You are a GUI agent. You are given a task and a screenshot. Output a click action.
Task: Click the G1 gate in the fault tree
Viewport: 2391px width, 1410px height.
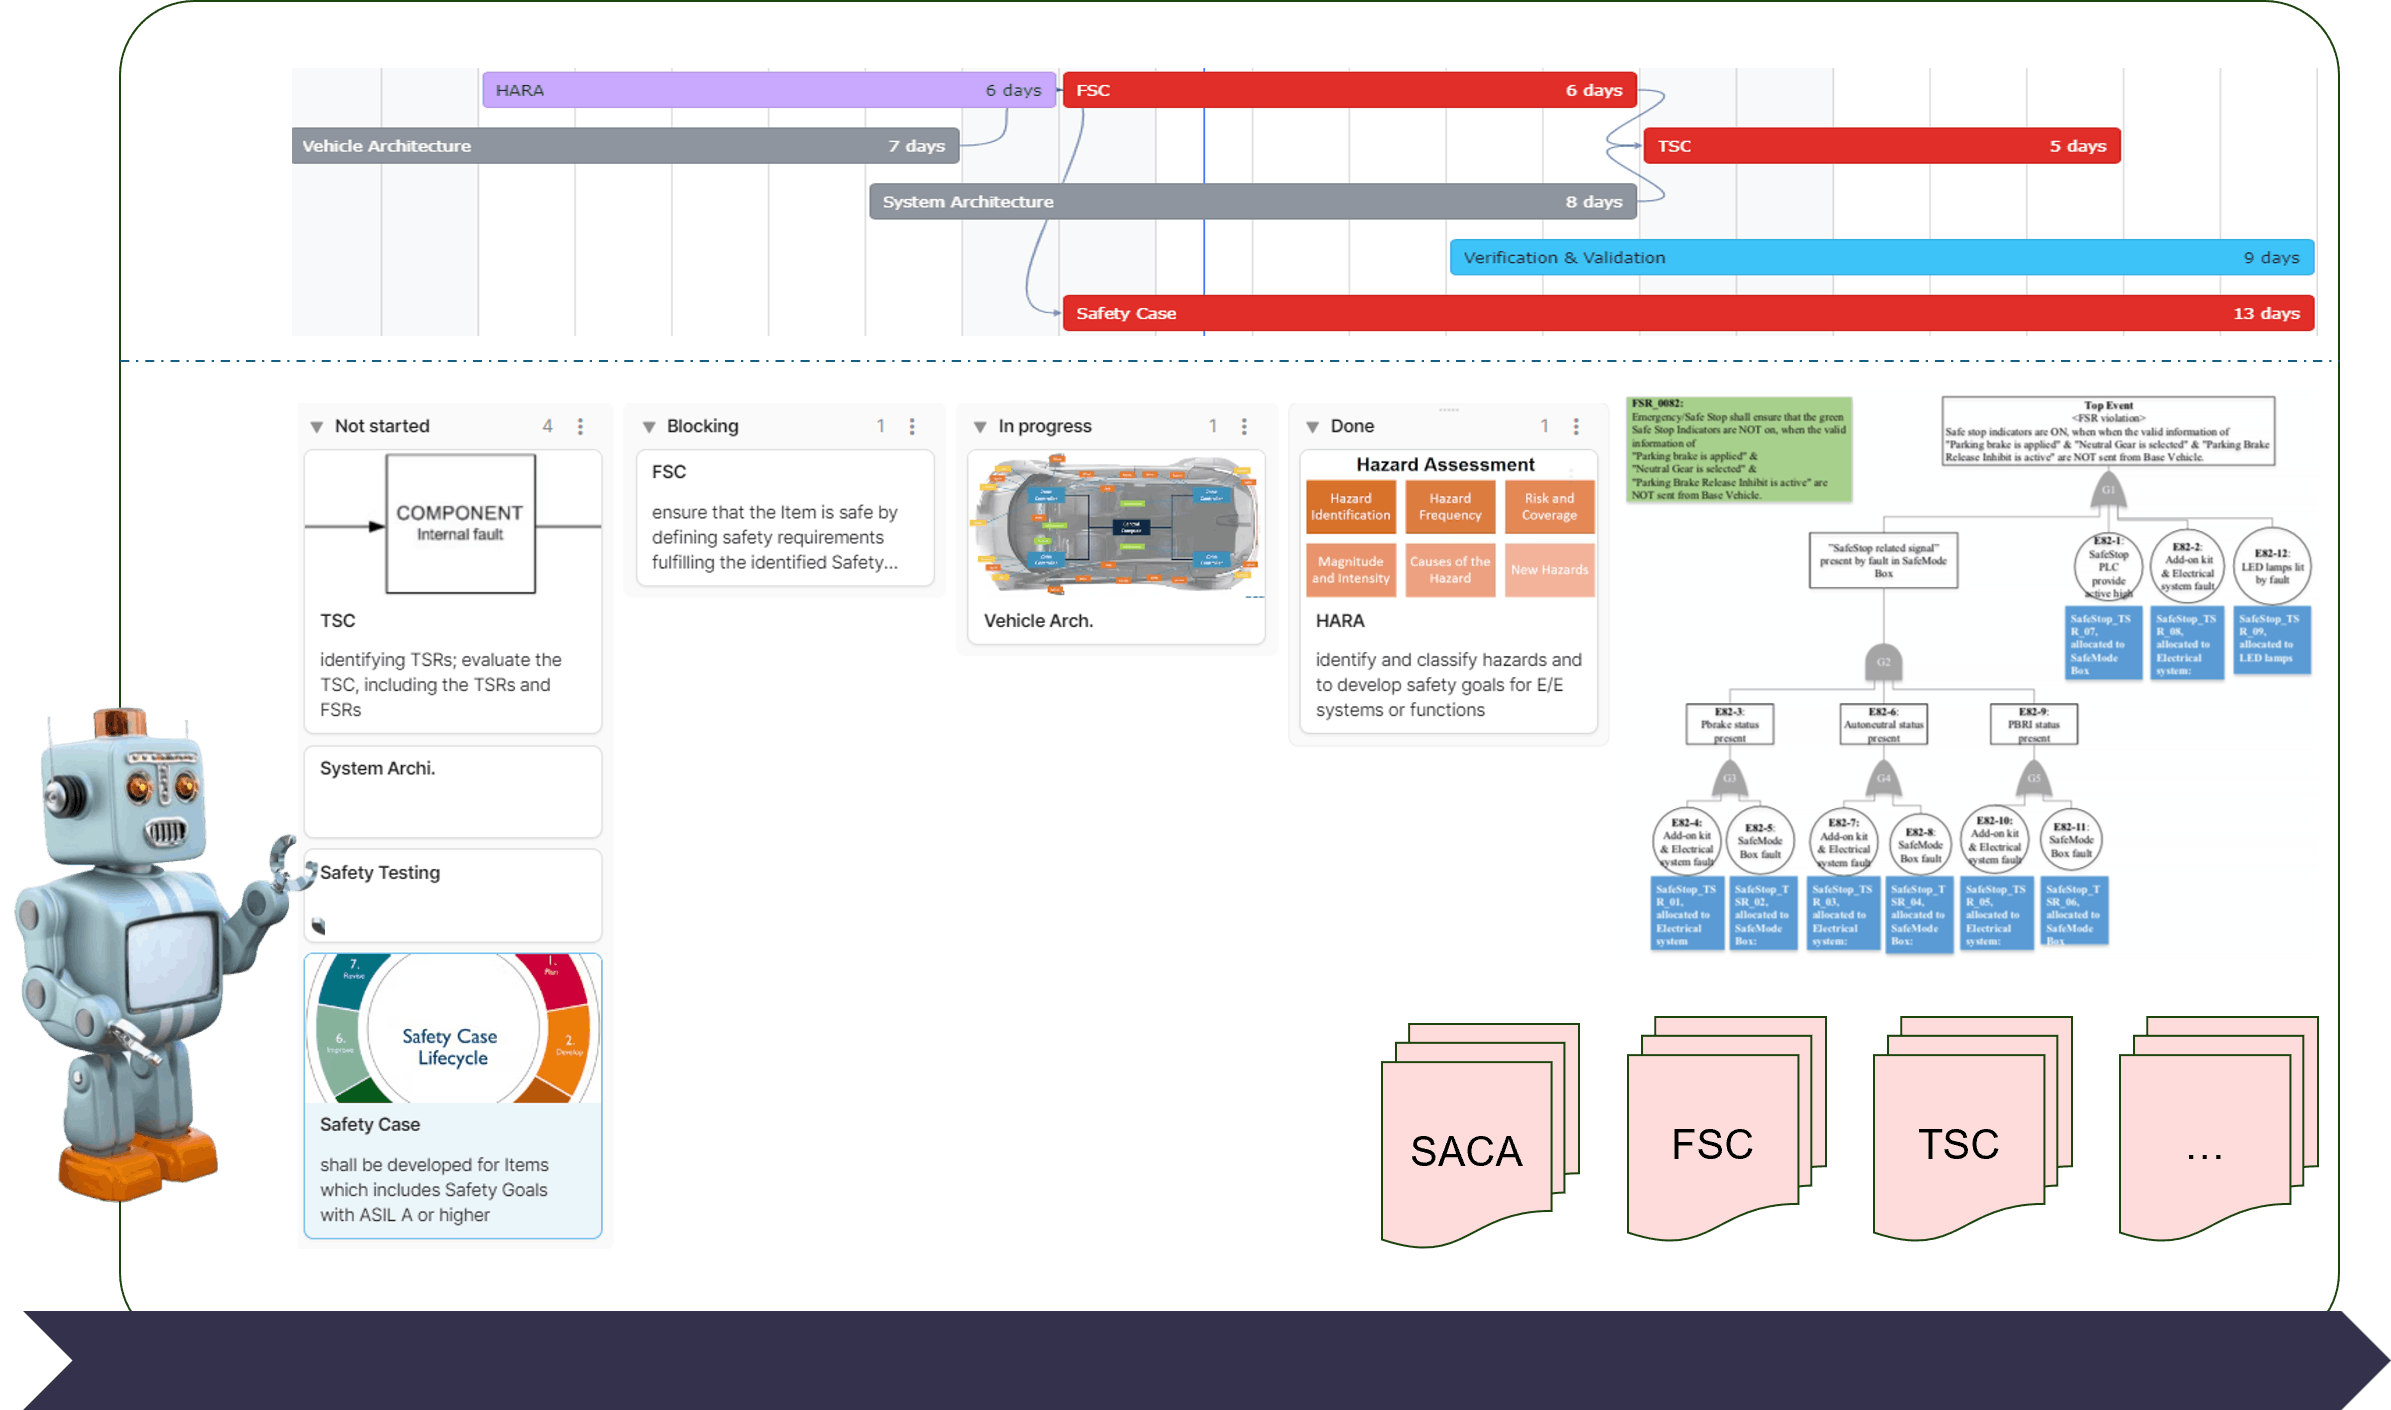point(2108,490)
